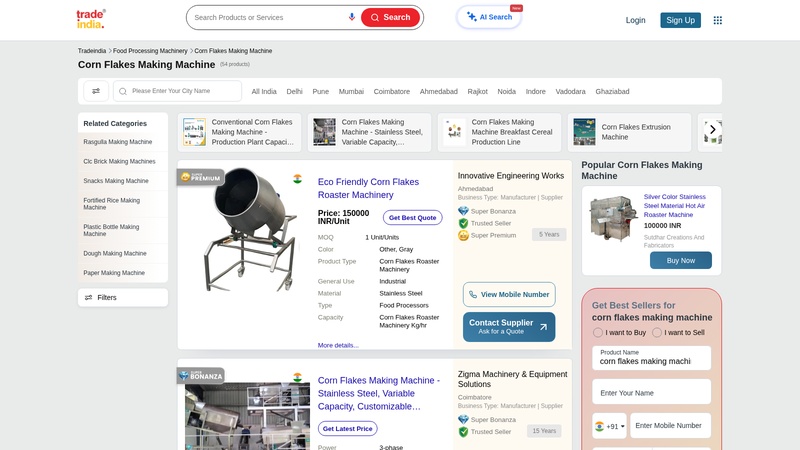The image size is (800, 450).
Task: Filter by Vadodara location
Action: 570,92
